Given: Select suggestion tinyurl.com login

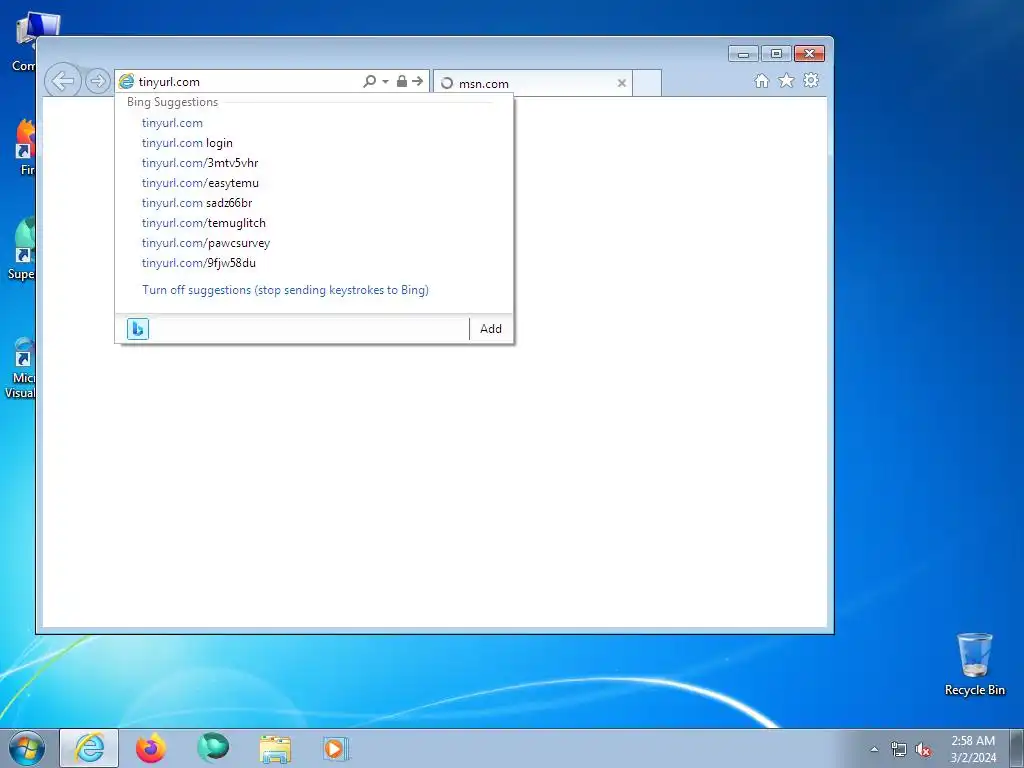Looking at the screenshot, I should point(187,143).
